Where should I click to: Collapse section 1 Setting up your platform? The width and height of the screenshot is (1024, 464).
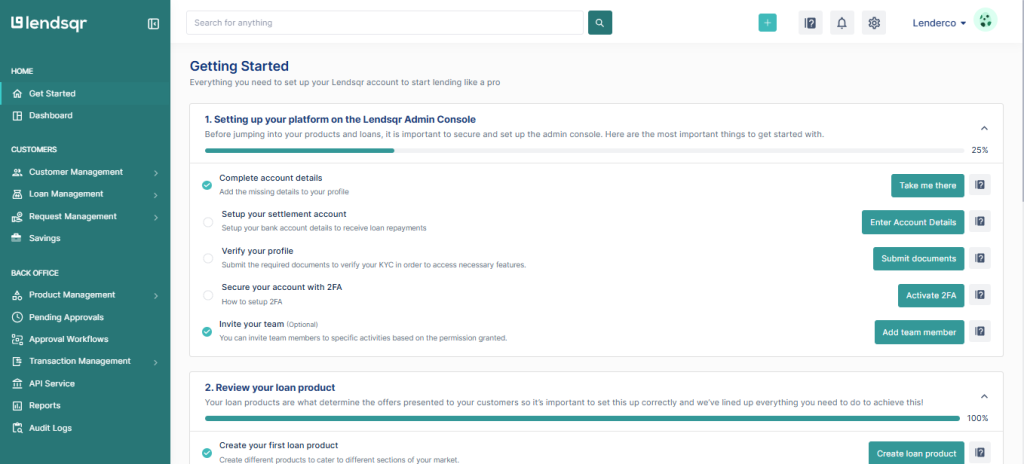coord(985,128)
